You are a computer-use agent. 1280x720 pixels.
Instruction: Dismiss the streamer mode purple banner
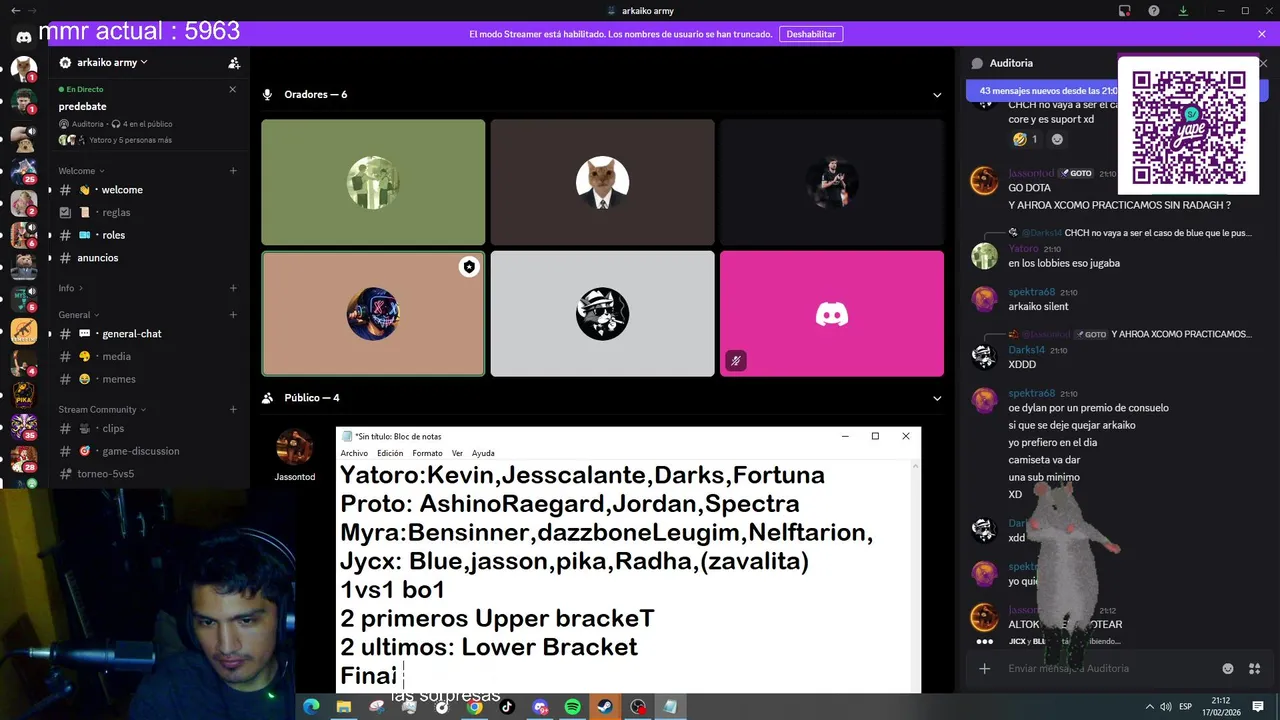tap(1262, 34)
